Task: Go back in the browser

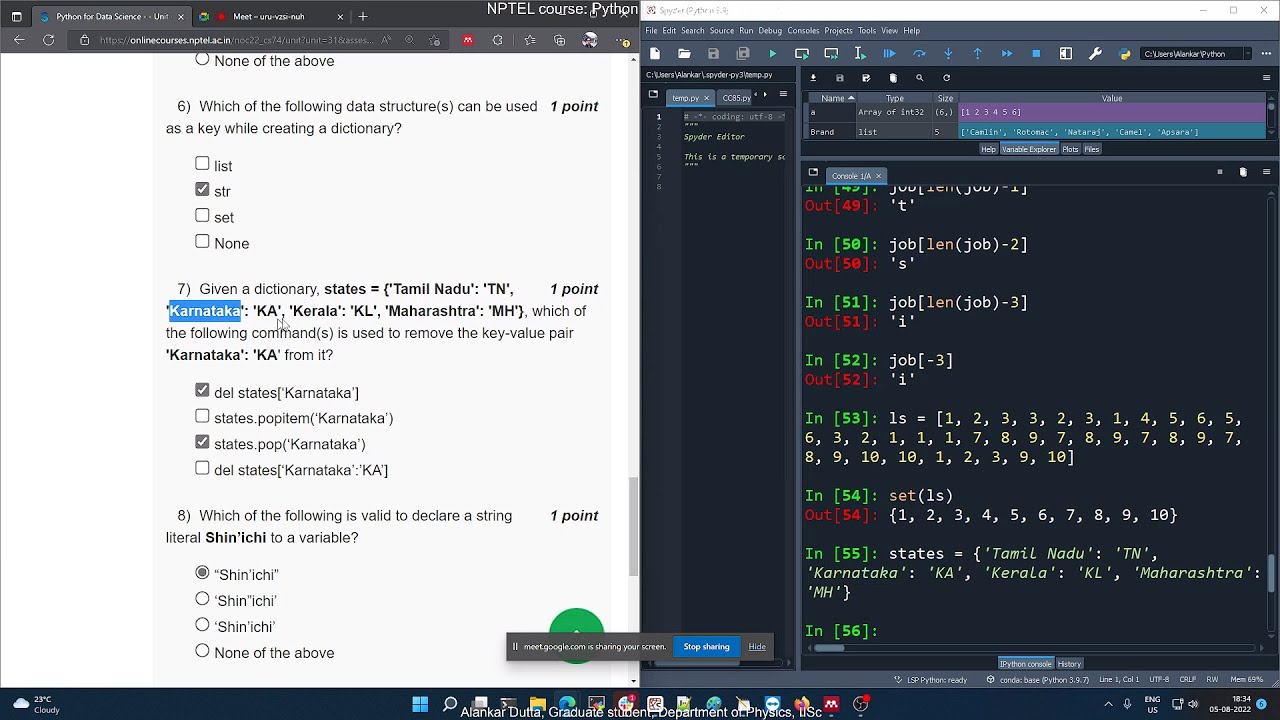Action: (x=19, y=40)
